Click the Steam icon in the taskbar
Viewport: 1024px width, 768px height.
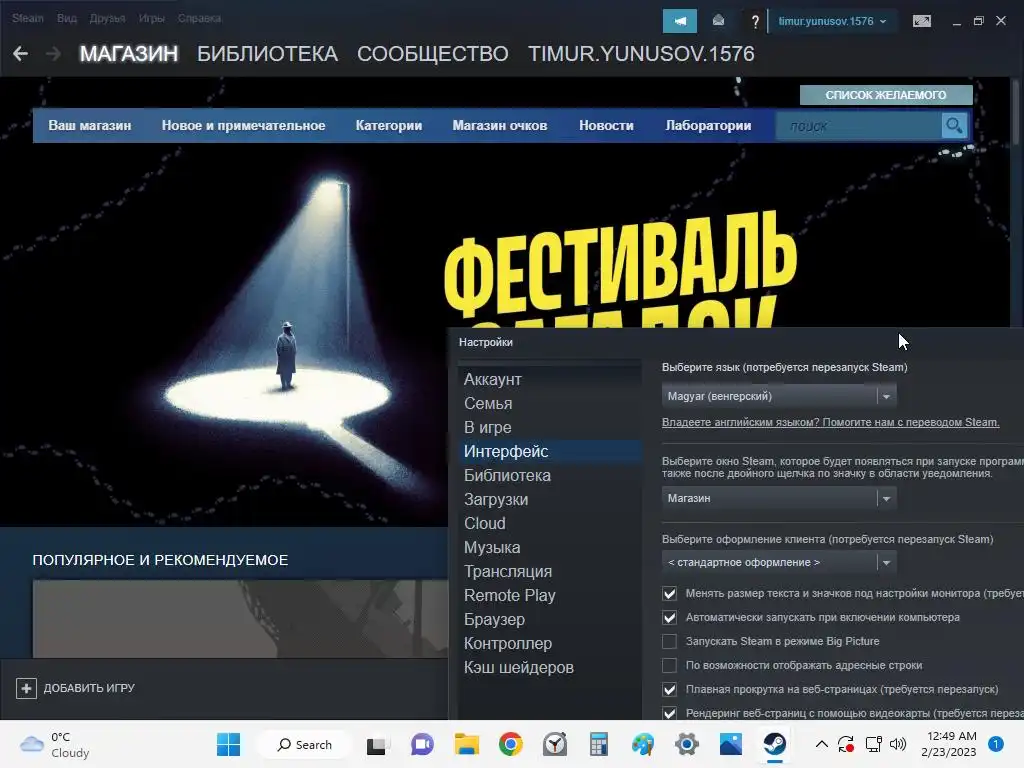click(x=775, y=744)
